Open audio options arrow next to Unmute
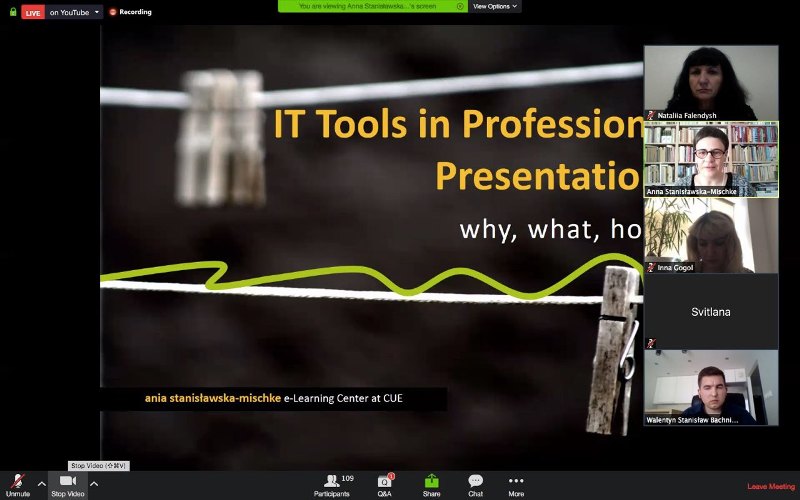800x500 pixels. click(42, 484)
